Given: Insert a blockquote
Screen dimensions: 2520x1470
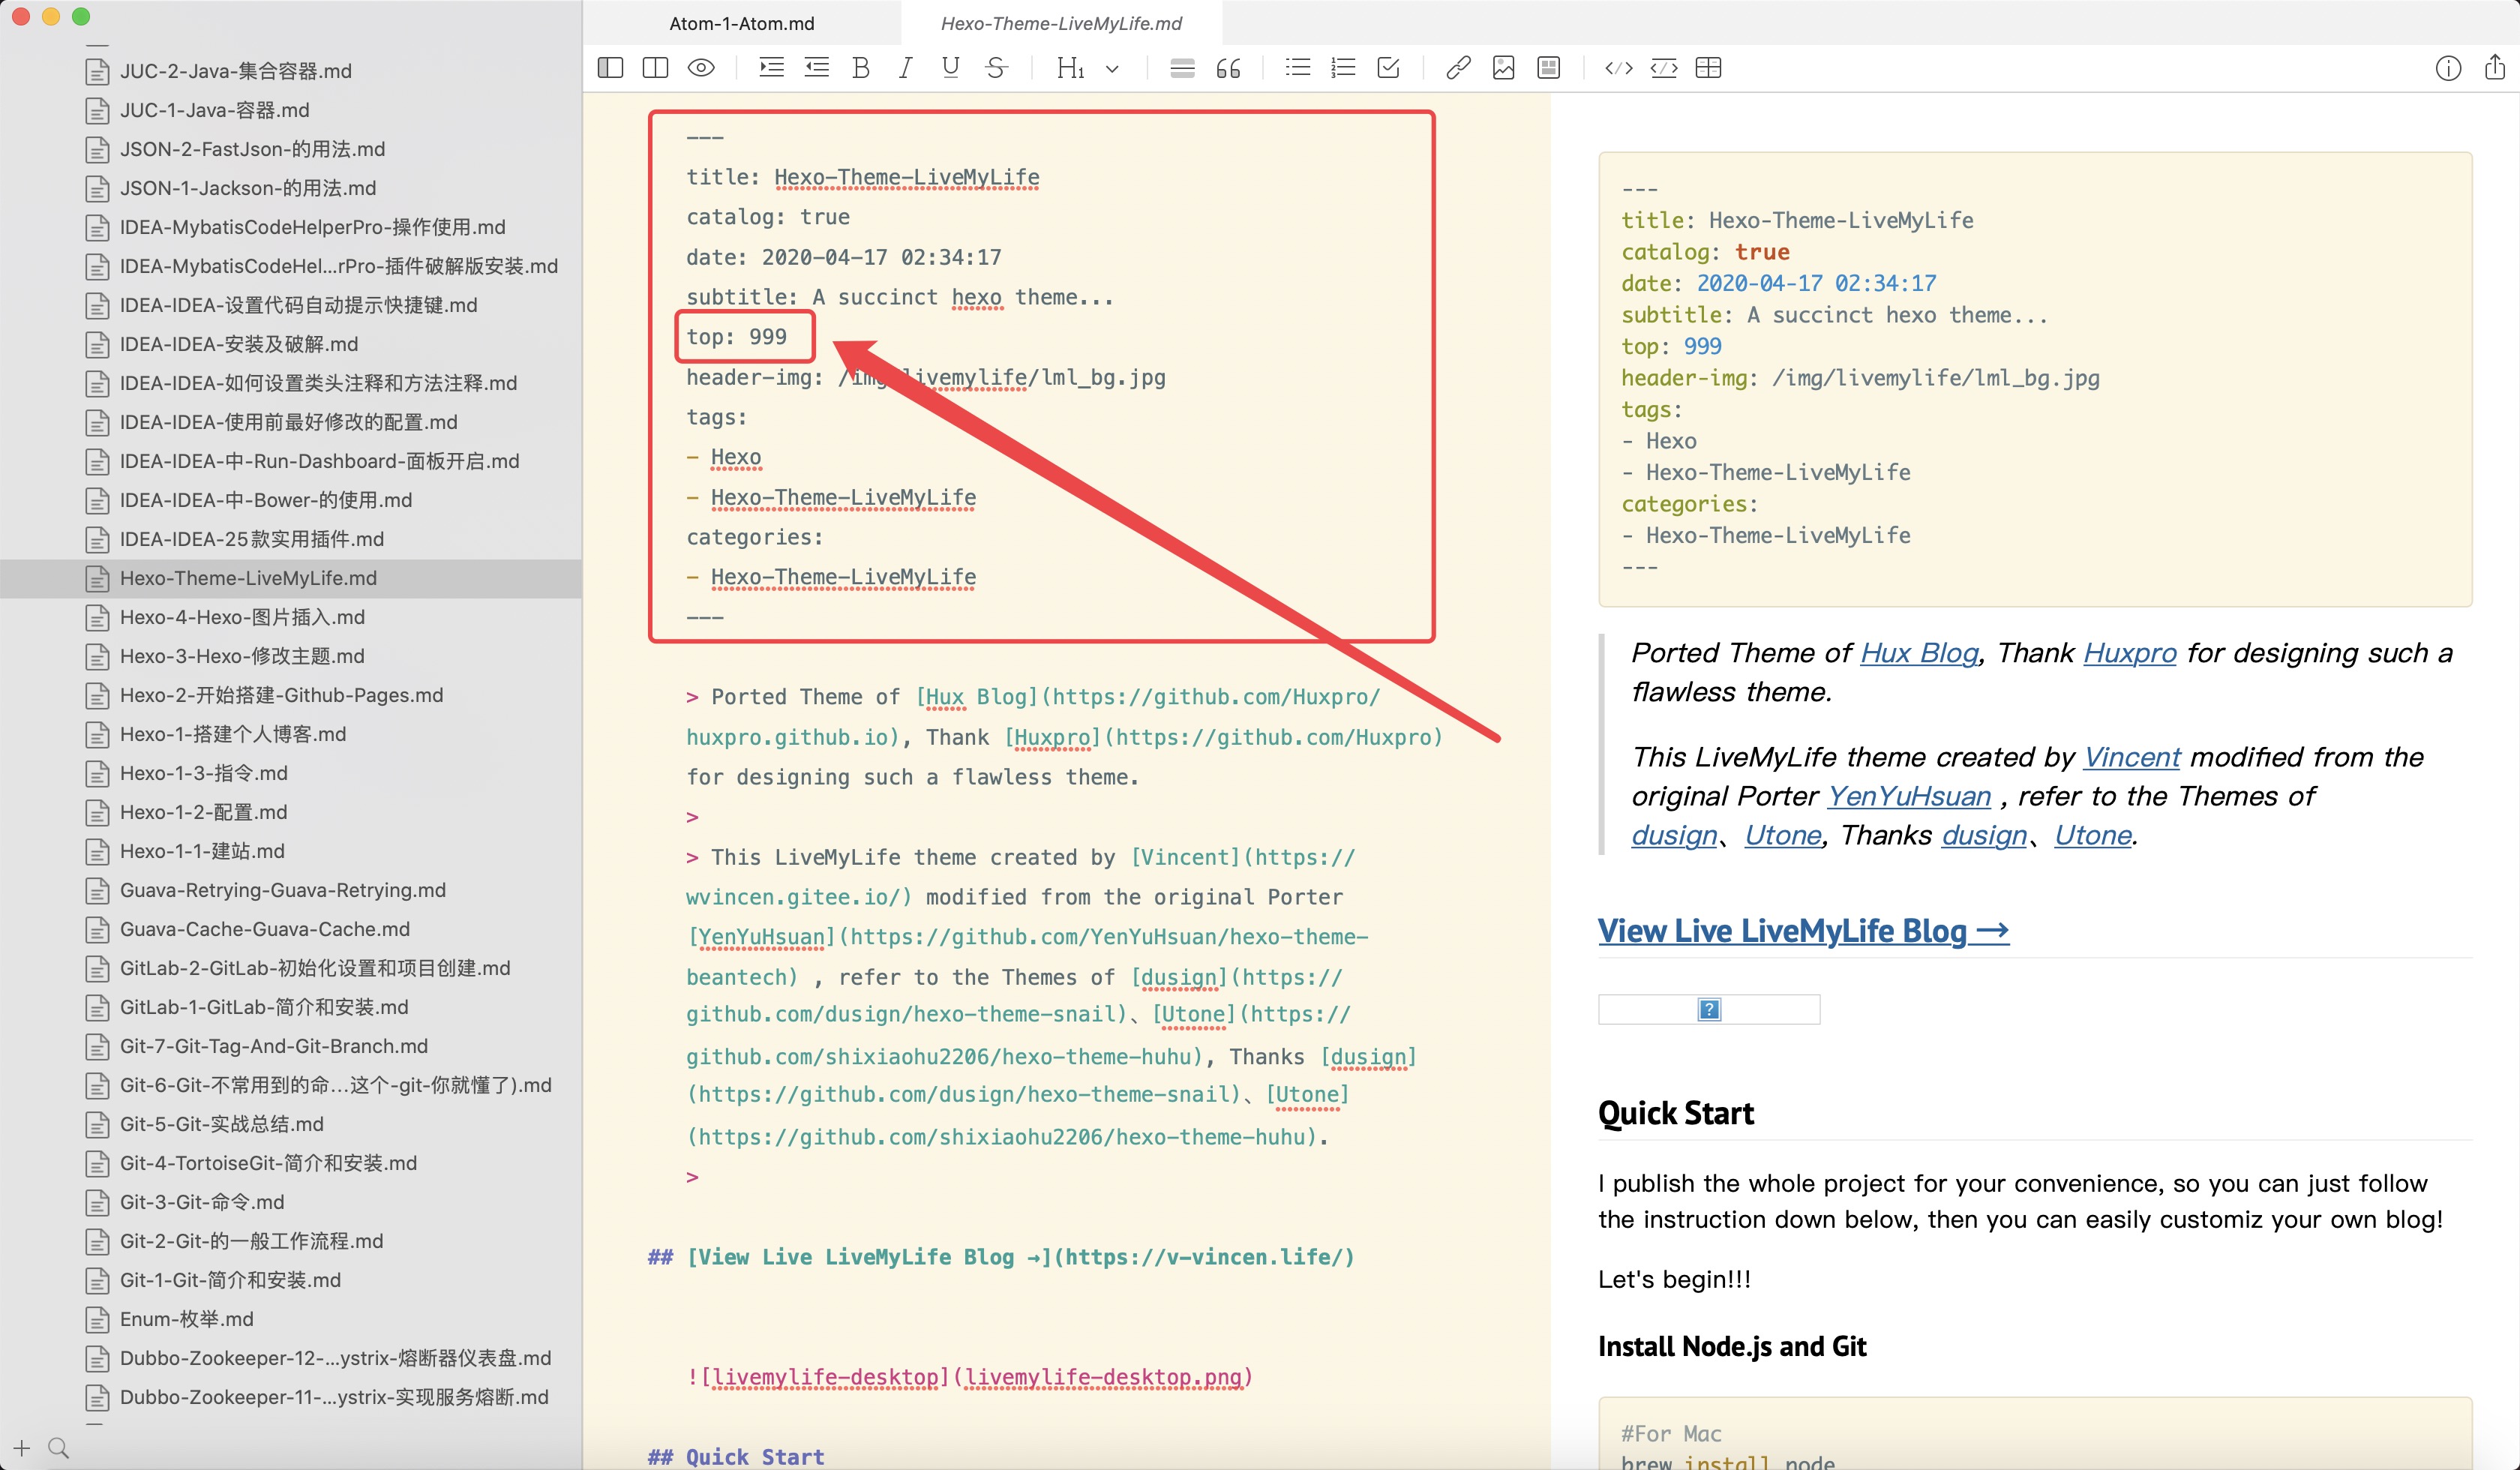Looking at the screenshot, I should click(x=1228, y=68).
